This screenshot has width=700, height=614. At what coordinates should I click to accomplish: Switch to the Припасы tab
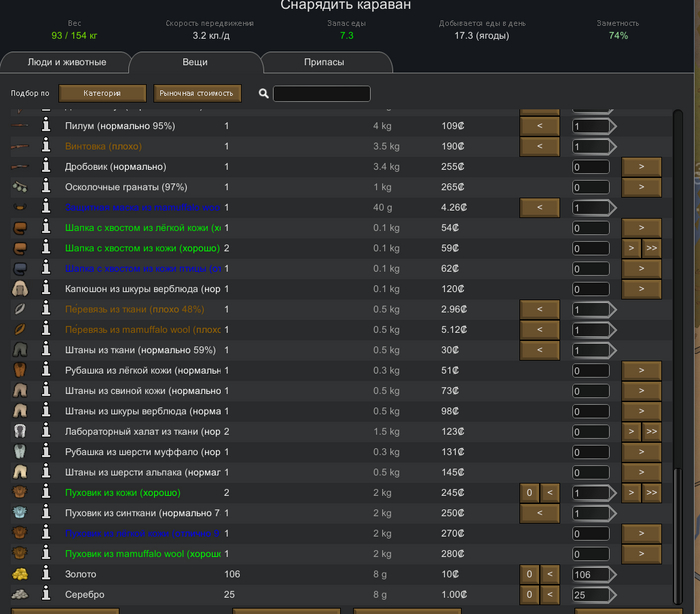[324, 63]
